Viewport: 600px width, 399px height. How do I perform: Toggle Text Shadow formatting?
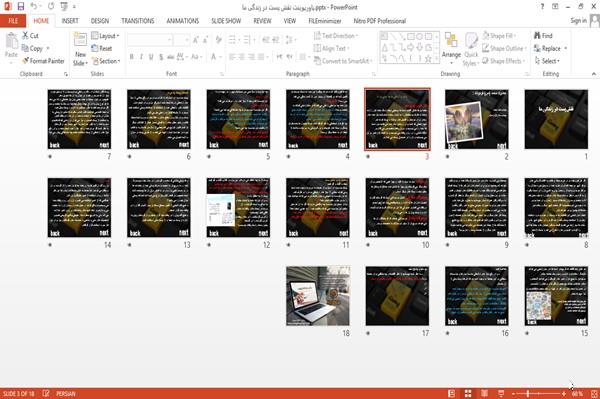(x=161, y=57)
